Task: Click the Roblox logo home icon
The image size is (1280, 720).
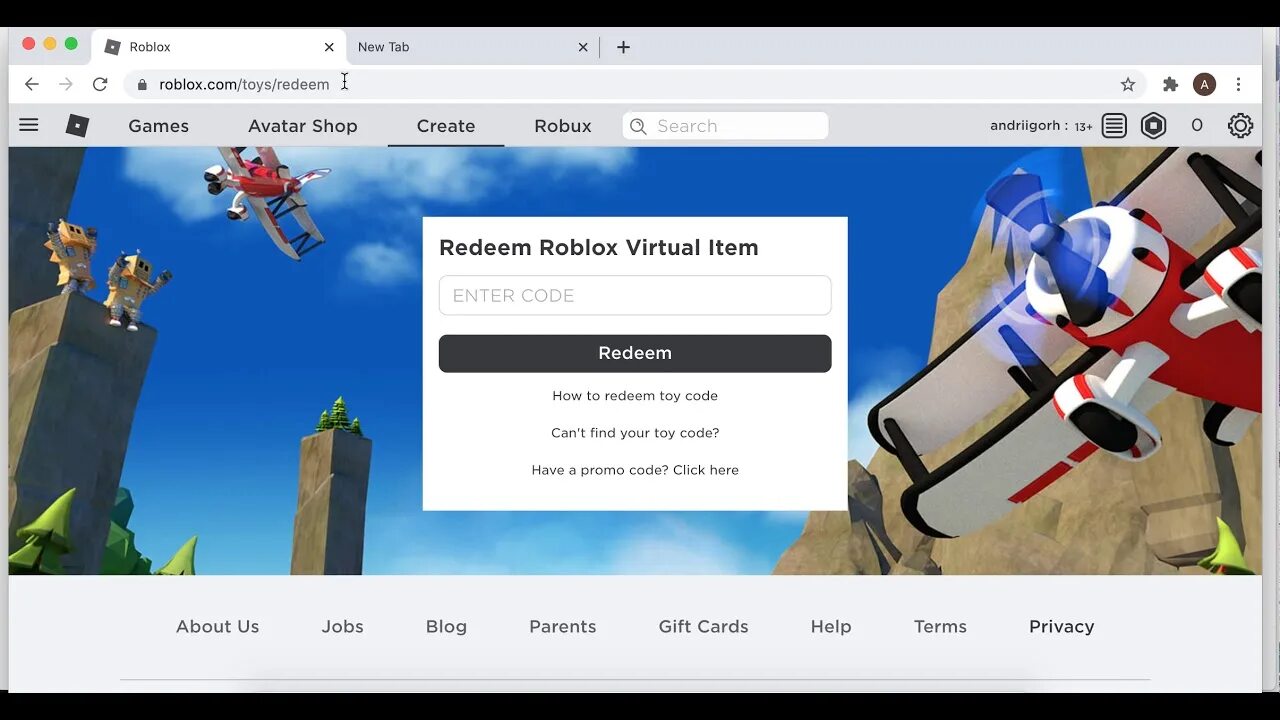Action: pos(77,125)
